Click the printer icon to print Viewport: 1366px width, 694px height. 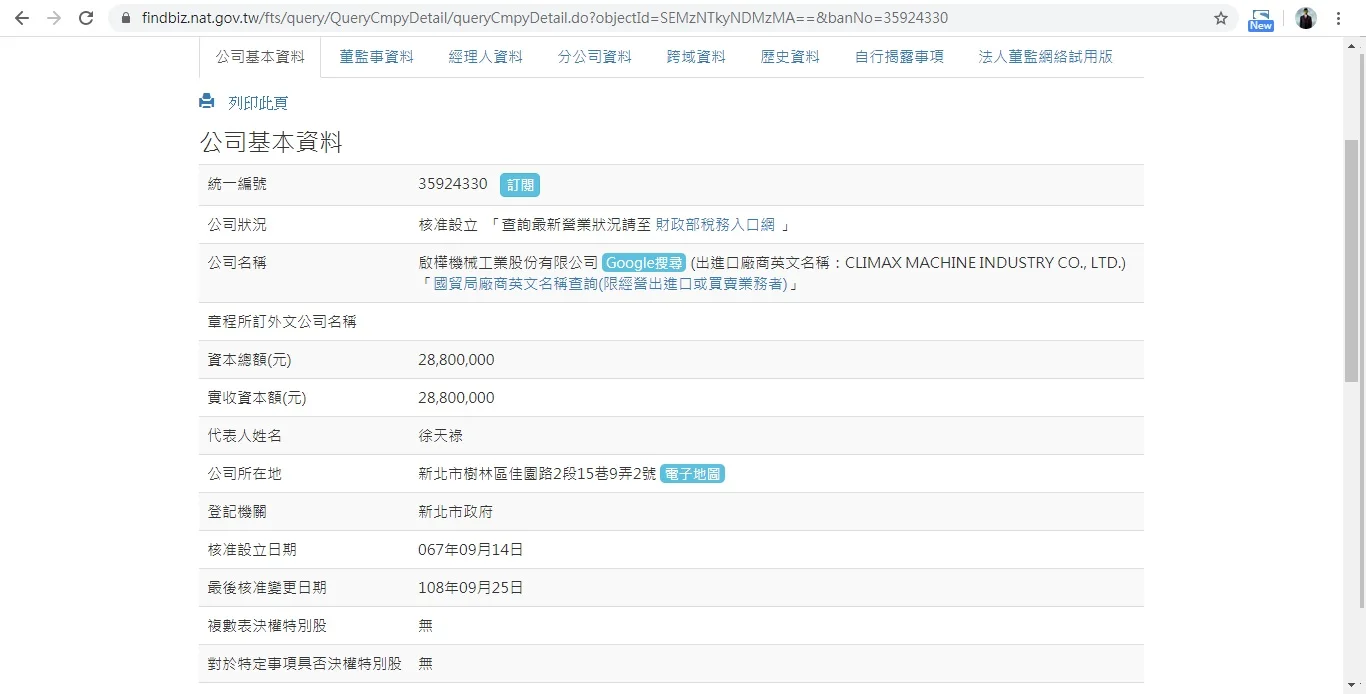(x=207, y=102)
